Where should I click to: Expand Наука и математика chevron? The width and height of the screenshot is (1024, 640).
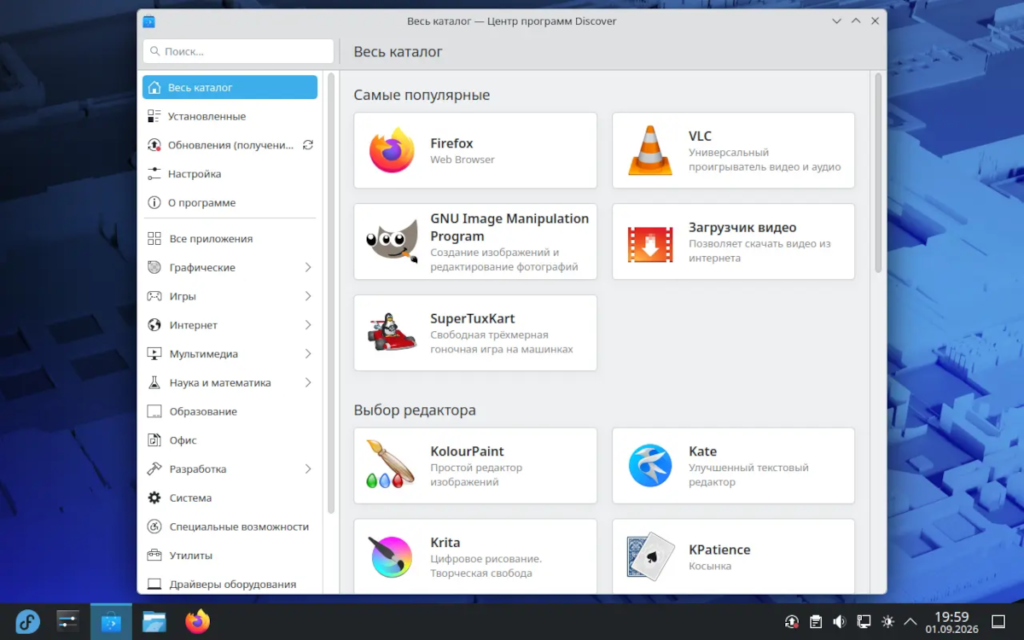[308, 382]
